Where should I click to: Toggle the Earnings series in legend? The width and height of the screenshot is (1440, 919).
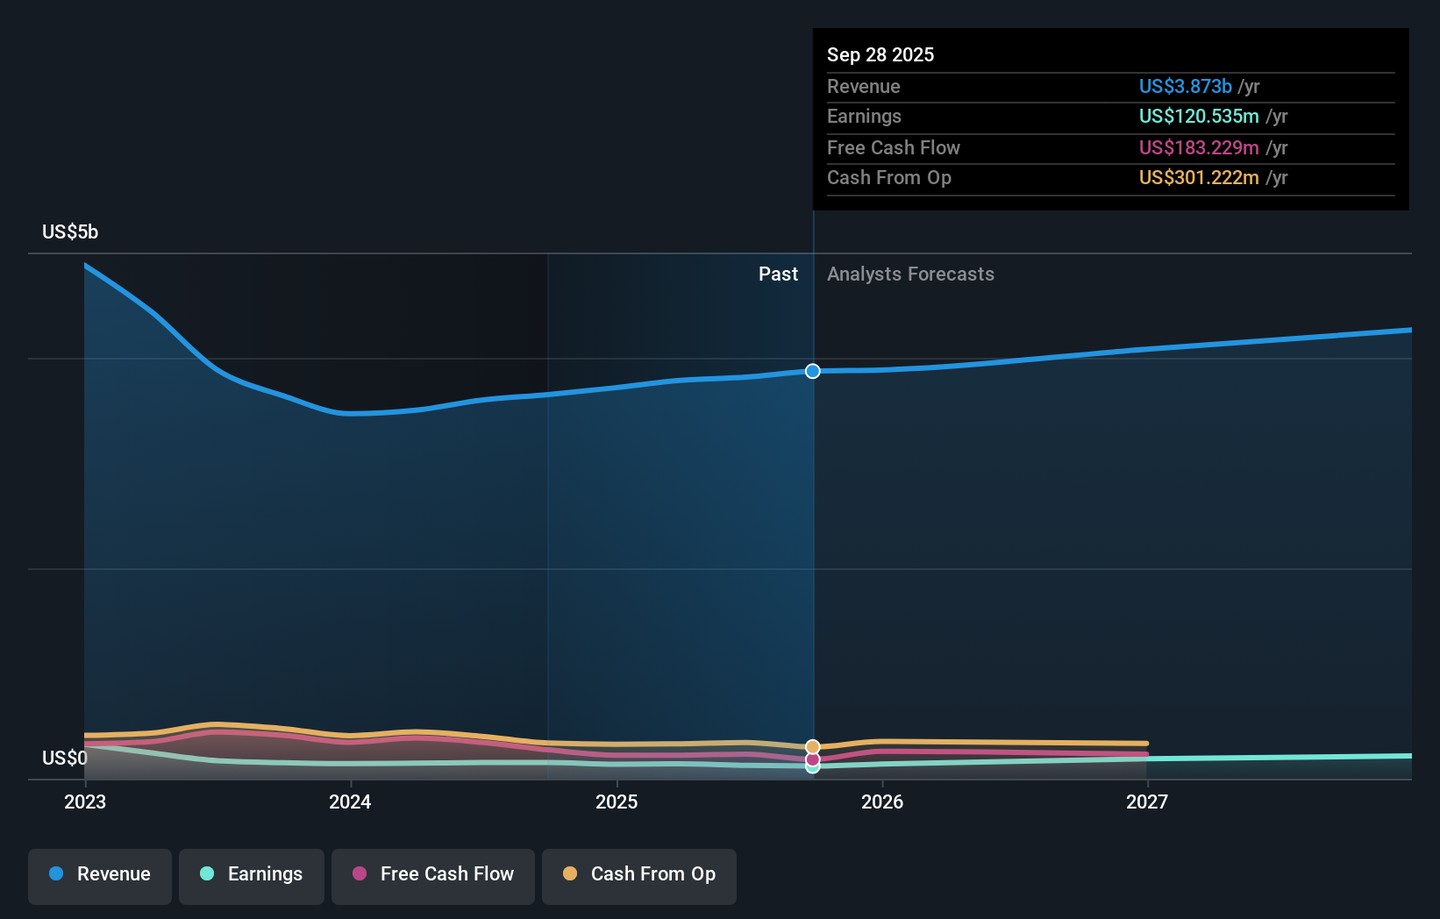tap(252, 874)
